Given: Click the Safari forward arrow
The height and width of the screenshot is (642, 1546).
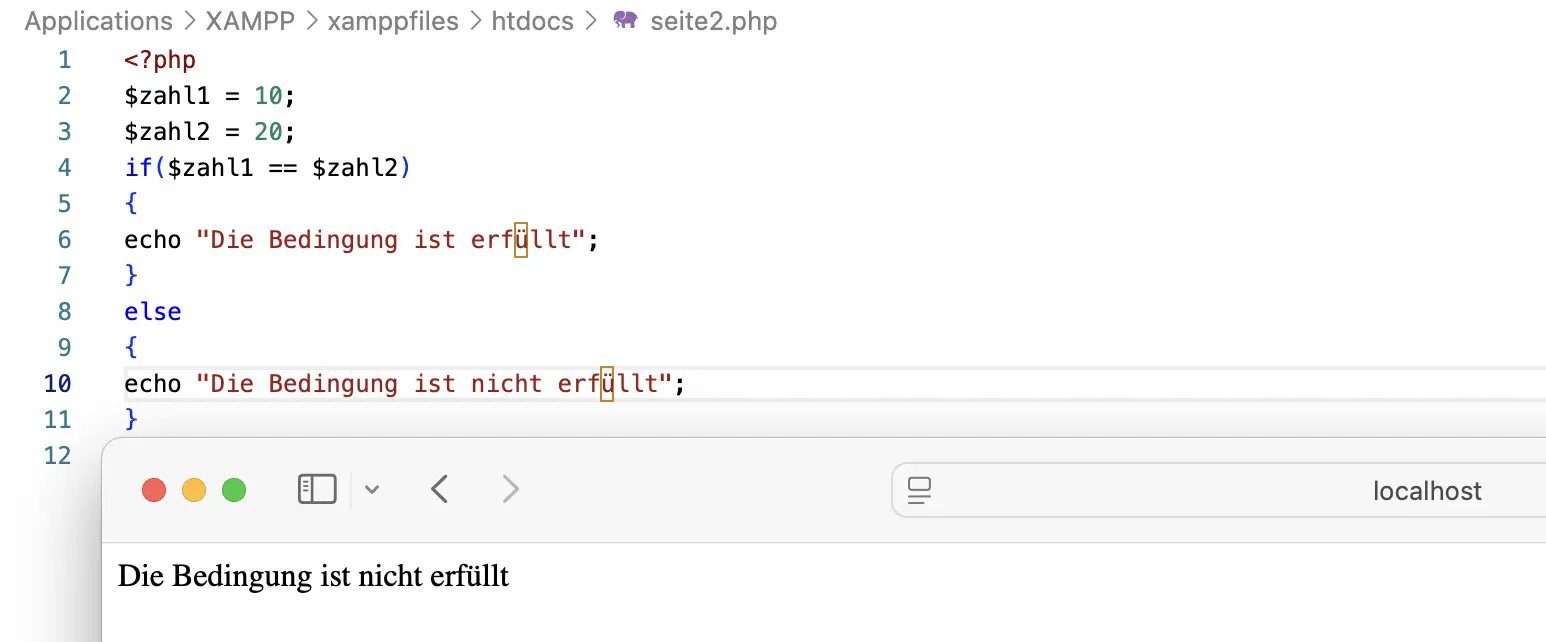Looking at the screenshot, I should pyautogui.click(x=510, y=489).
